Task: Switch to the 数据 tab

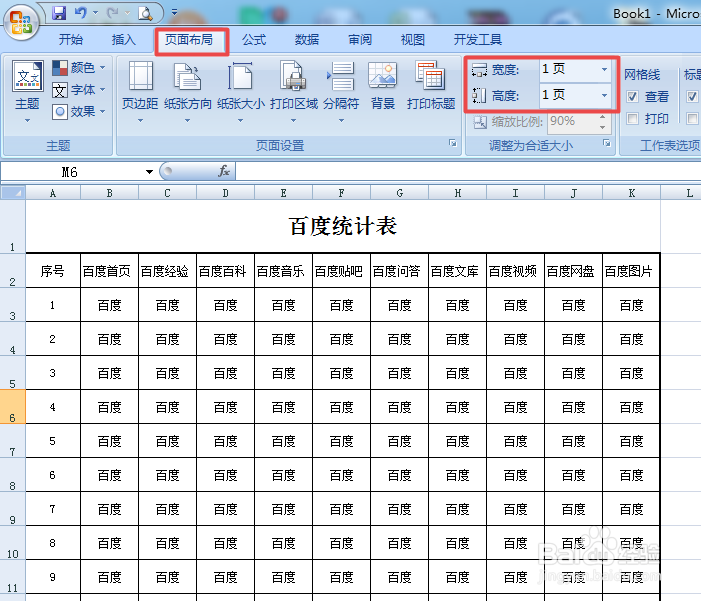Action: (x=307, y=40)
